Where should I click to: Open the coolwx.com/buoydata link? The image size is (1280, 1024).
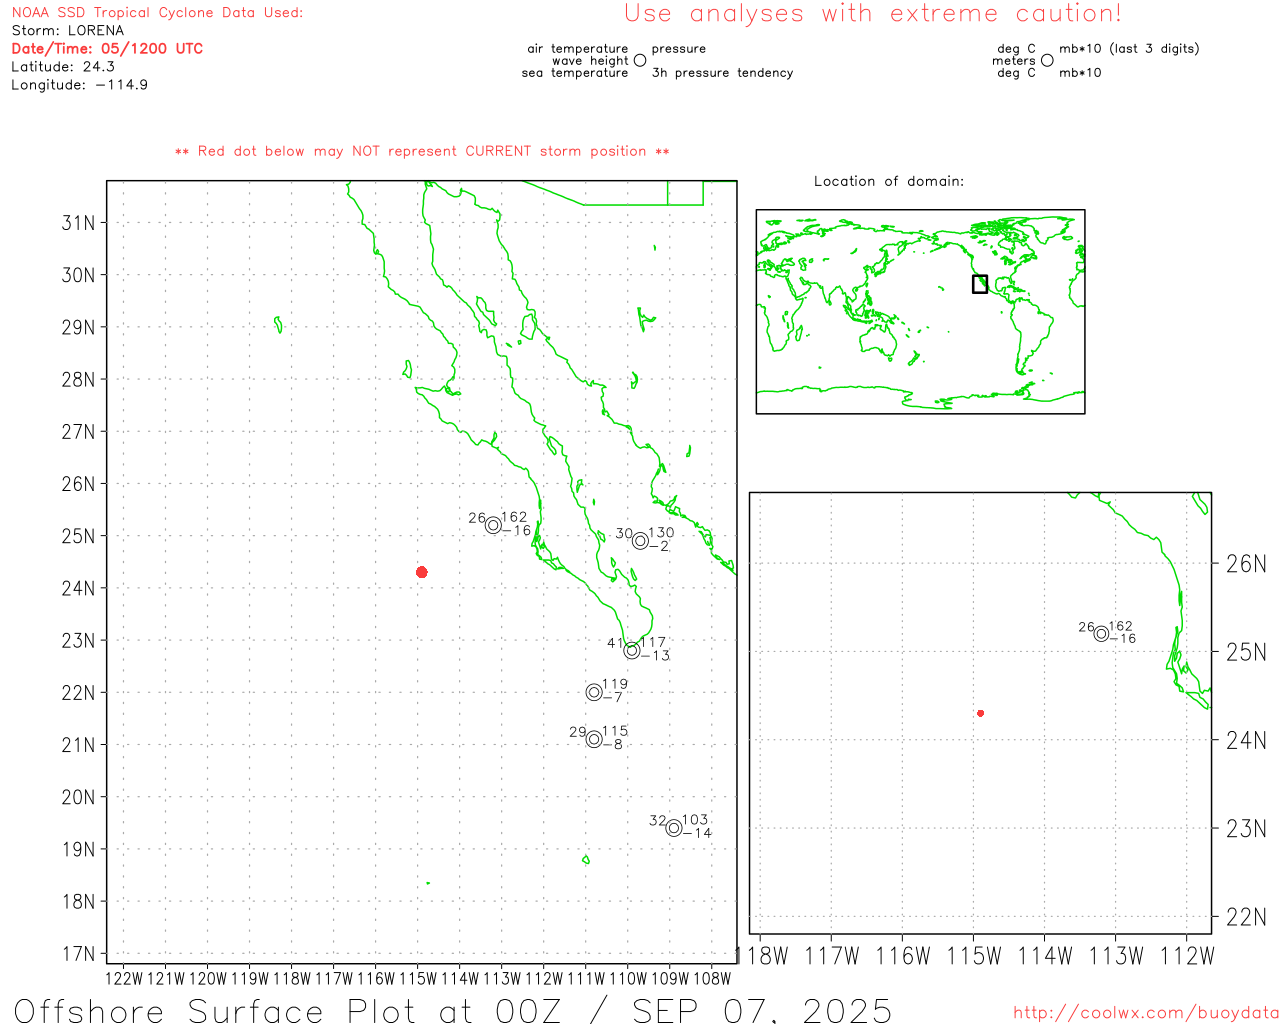click(x=1146, y=1013)
